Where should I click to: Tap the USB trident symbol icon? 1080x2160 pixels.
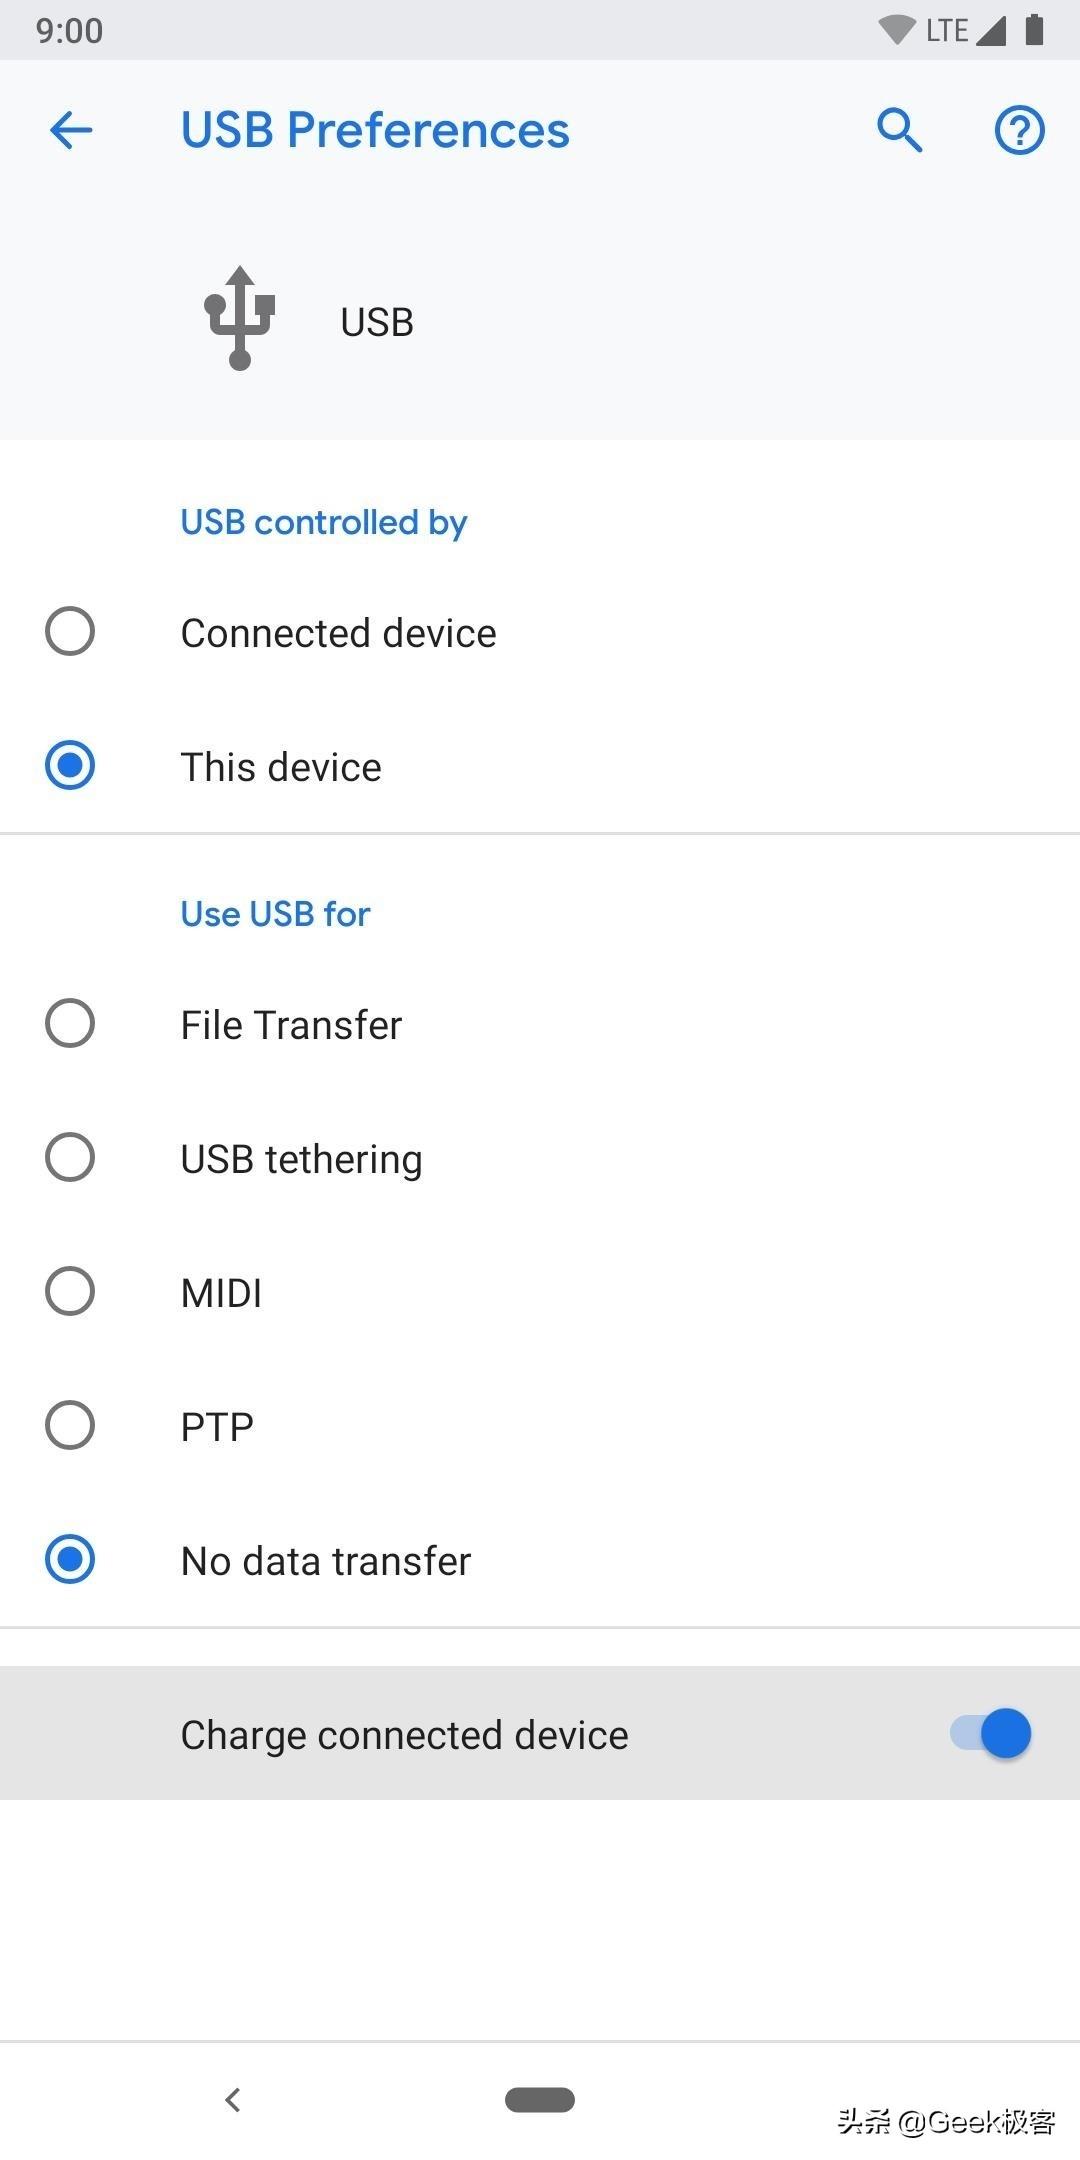coord(240,319)
